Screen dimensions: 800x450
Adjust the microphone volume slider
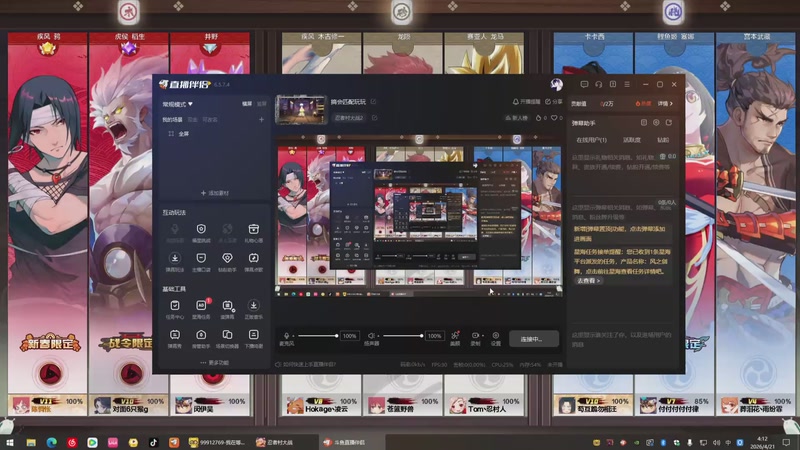click(317, 336)
